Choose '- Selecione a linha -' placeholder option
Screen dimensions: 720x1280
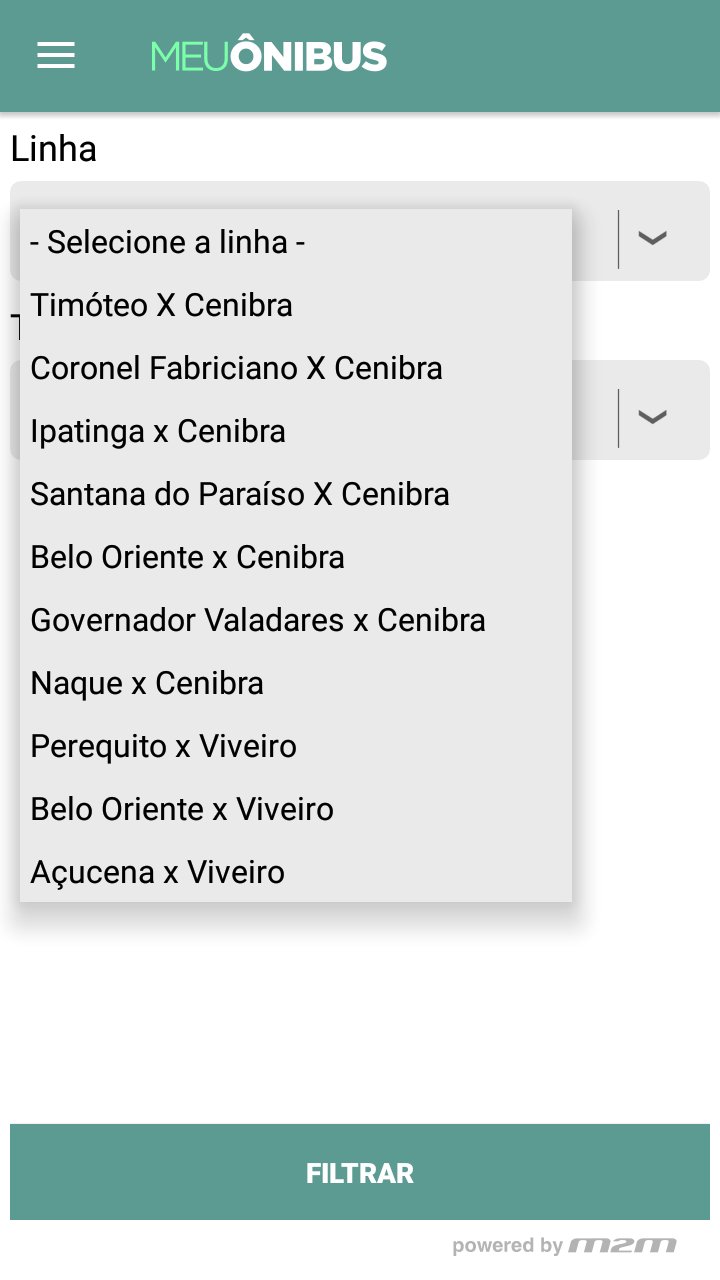(x=167, y=242)
